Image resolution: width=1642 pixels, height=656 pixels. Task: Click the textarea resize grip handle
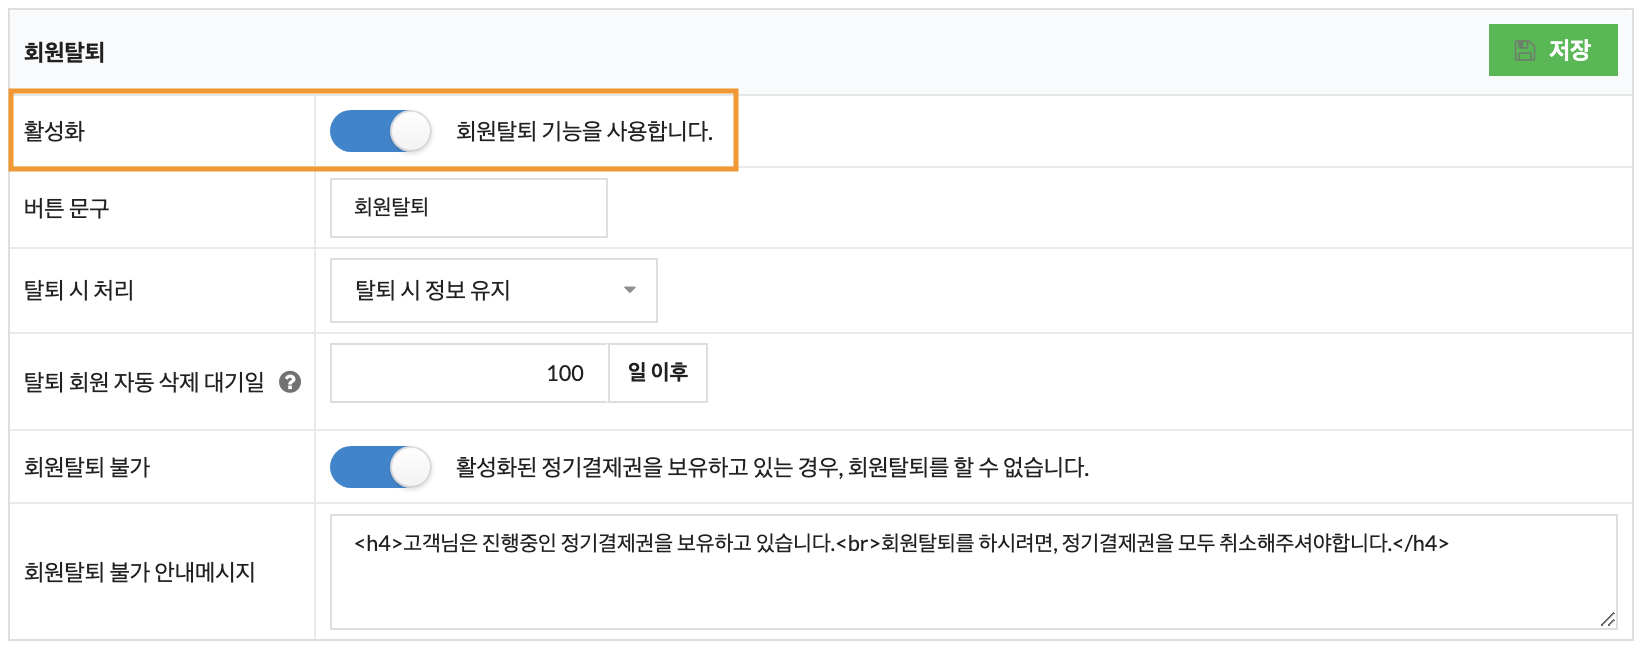click(x=1607, y=619)
